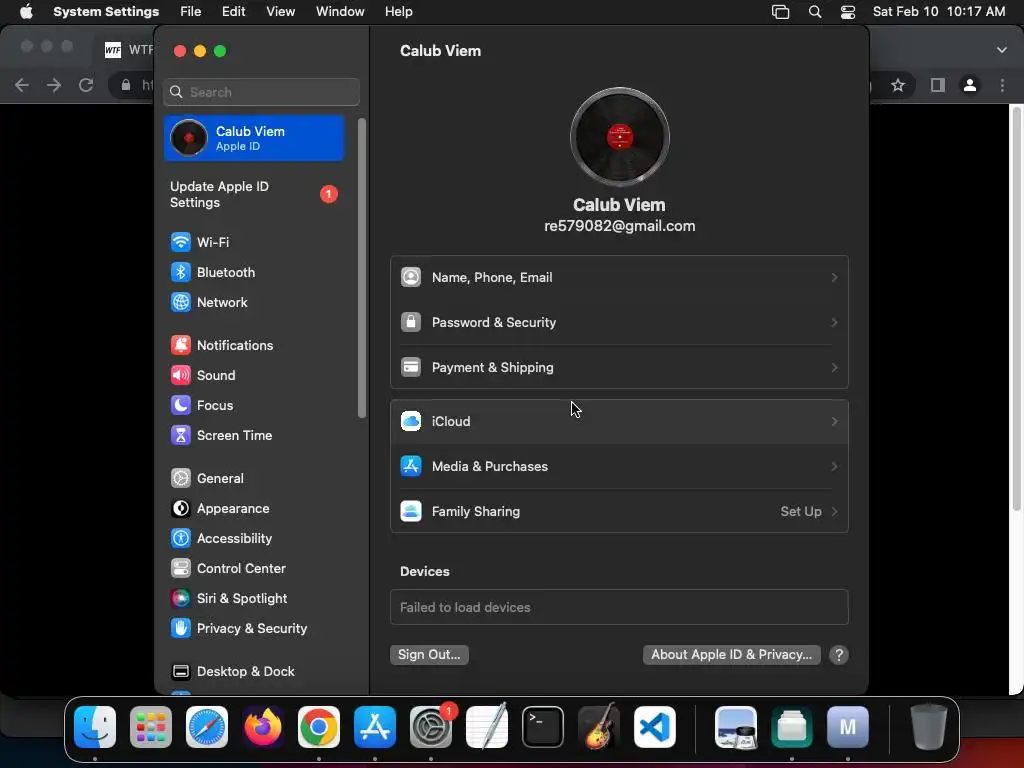1024x768 pixels.
Task: Open Preview from the Dock
Action: click(x=736, y=727)
